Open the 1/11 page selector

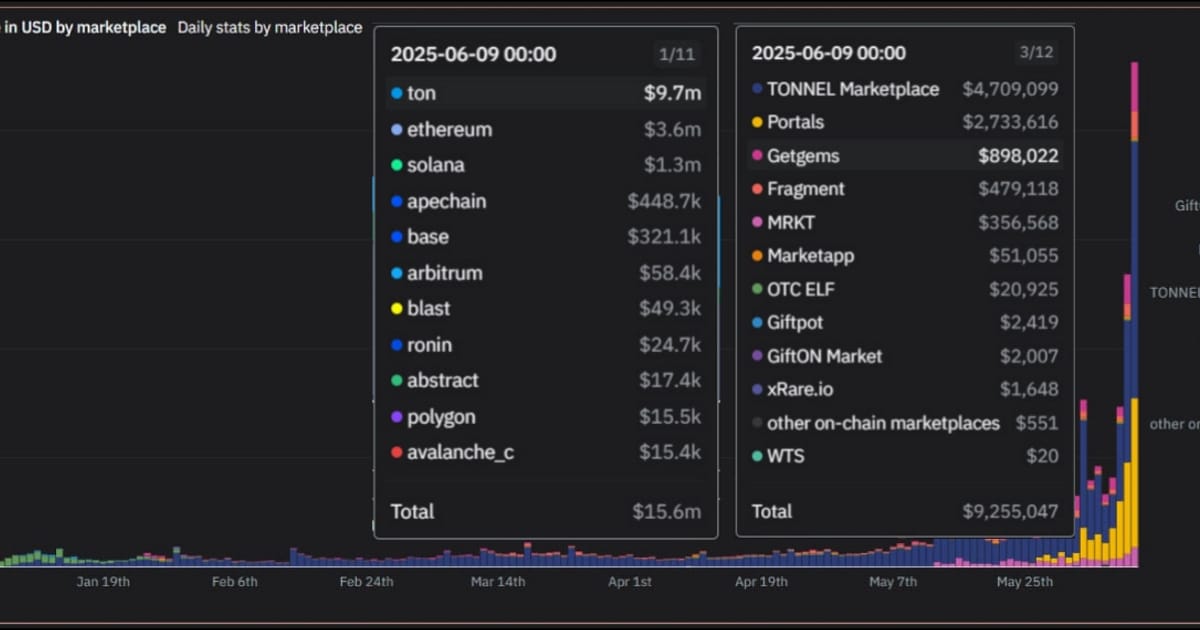(678, 54)
